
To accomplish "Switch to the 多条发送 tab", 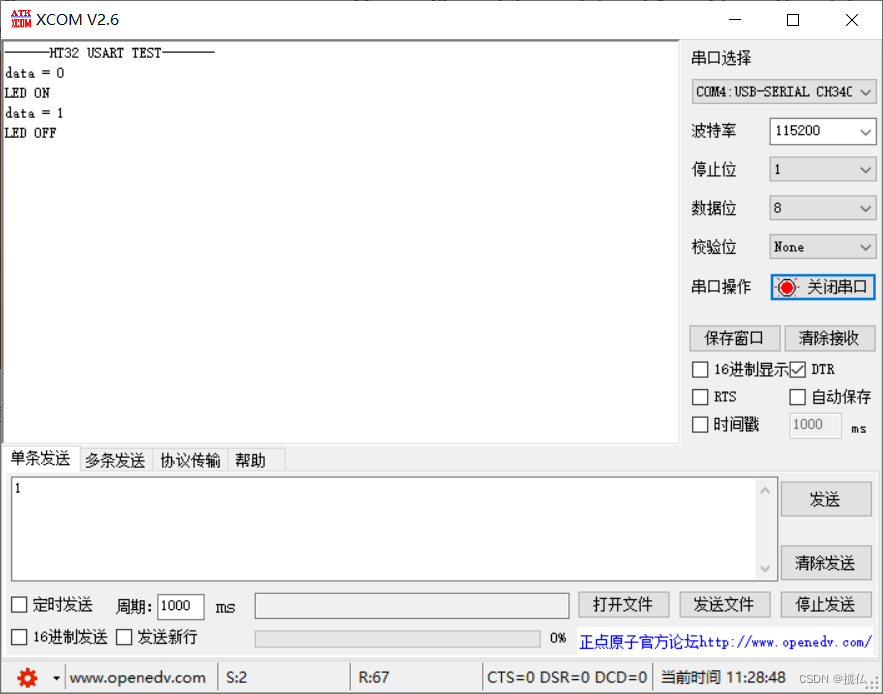I will (x=115, y=460).
